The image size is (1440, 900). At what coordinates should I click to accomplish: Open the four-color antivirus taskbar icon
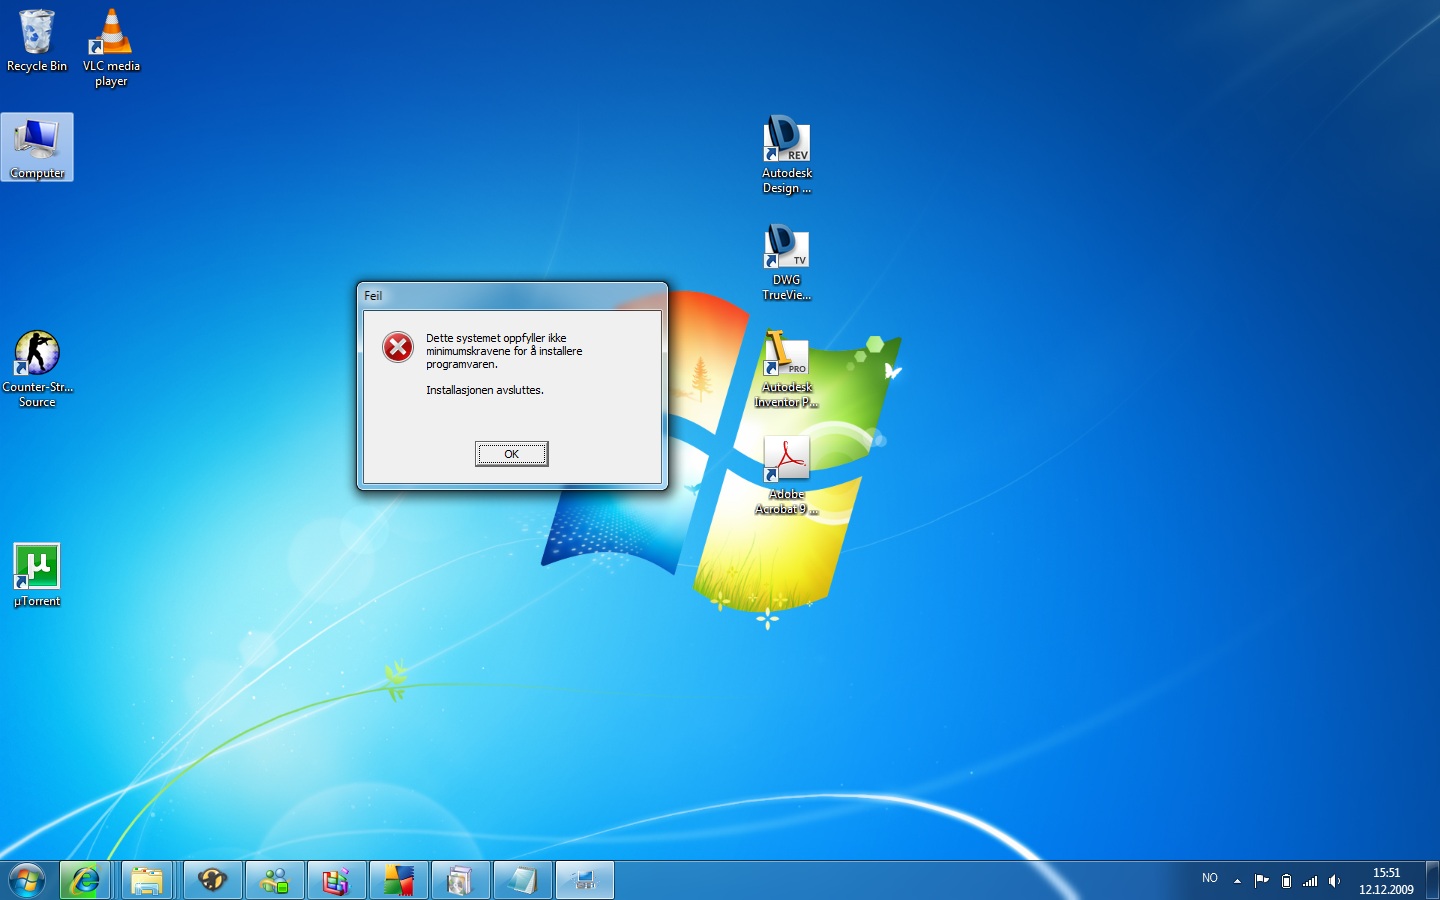pyautogui.click(x=399, y=881)
